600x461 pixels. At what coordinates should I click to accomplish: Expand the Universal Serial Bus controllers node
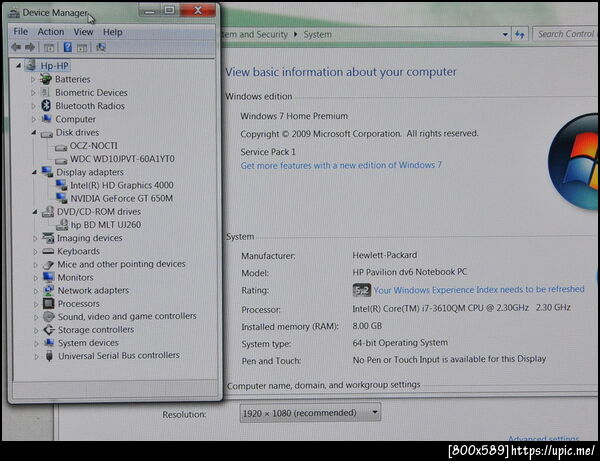(36, 357)
